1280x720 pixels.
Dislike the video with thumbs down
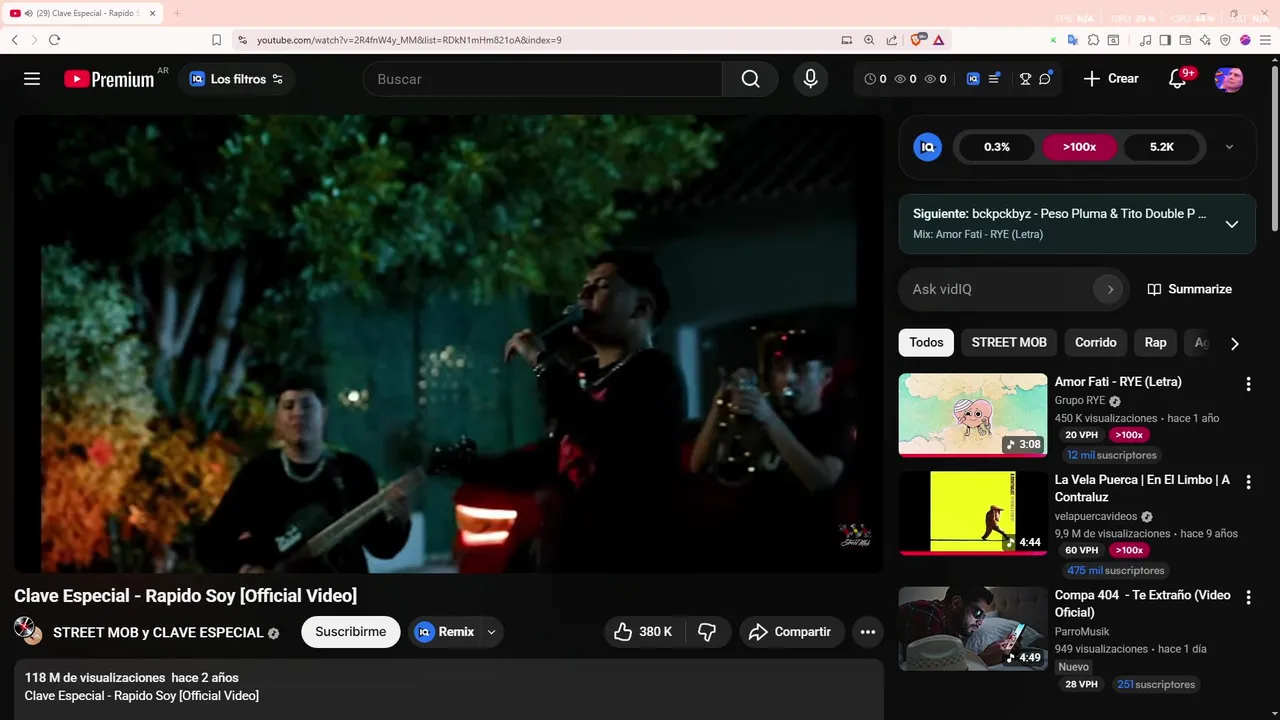707,632
